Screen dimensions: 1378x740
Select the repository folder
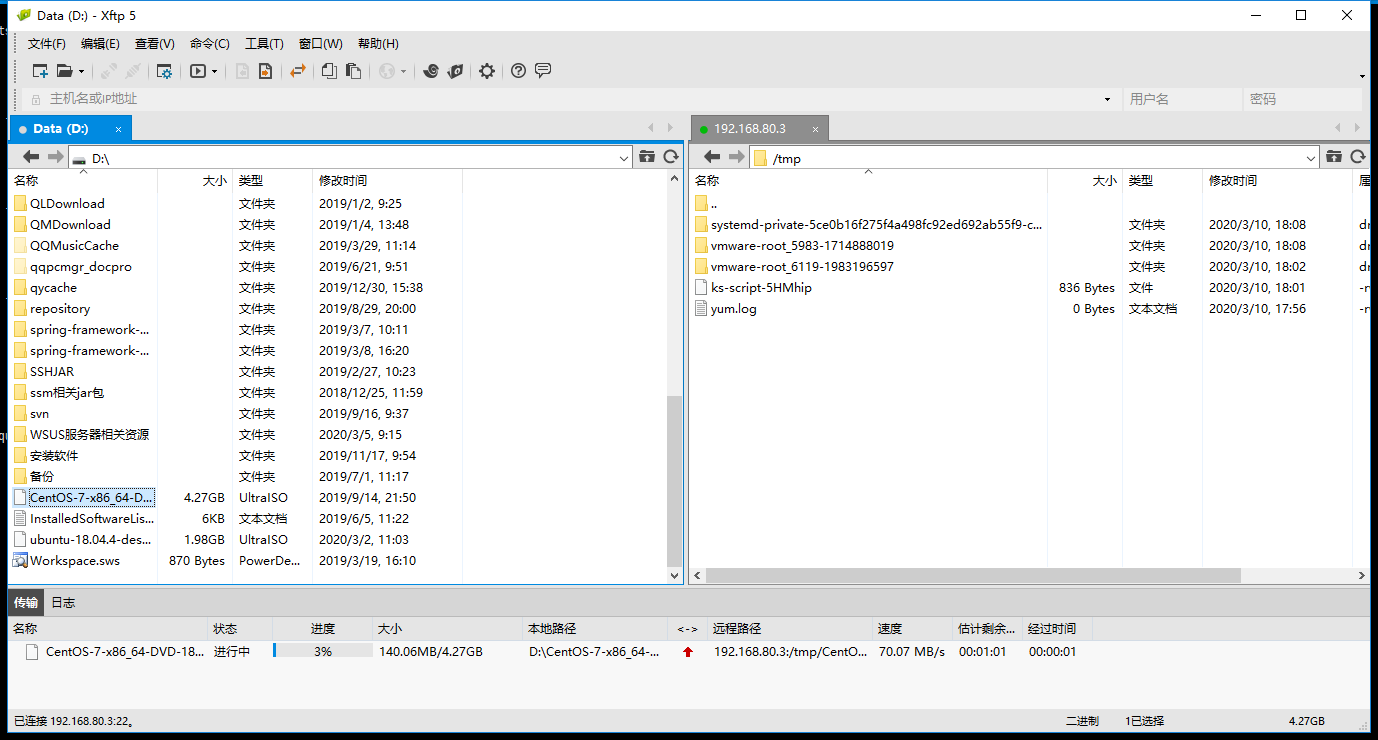(x=60, y=308)
